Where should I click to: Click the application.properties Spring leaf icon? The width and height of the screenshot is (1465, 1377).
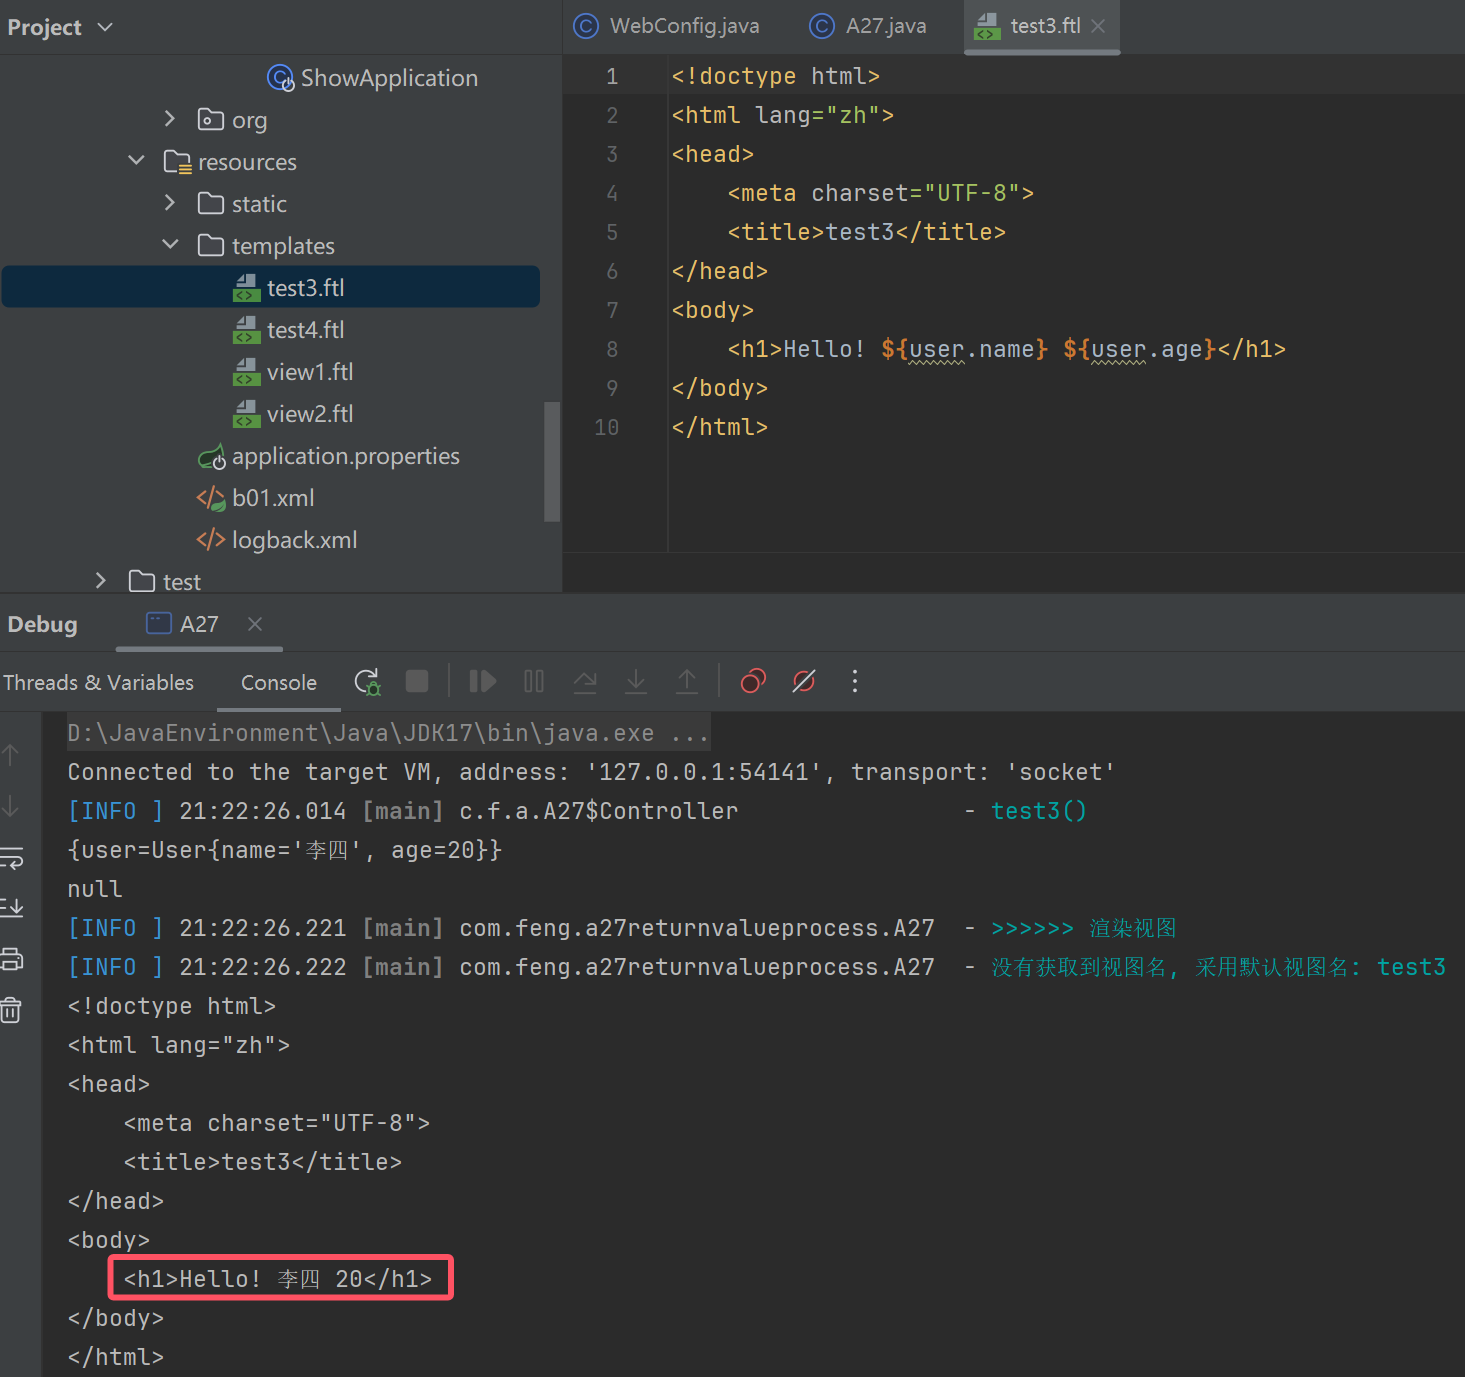click(212, 457)
